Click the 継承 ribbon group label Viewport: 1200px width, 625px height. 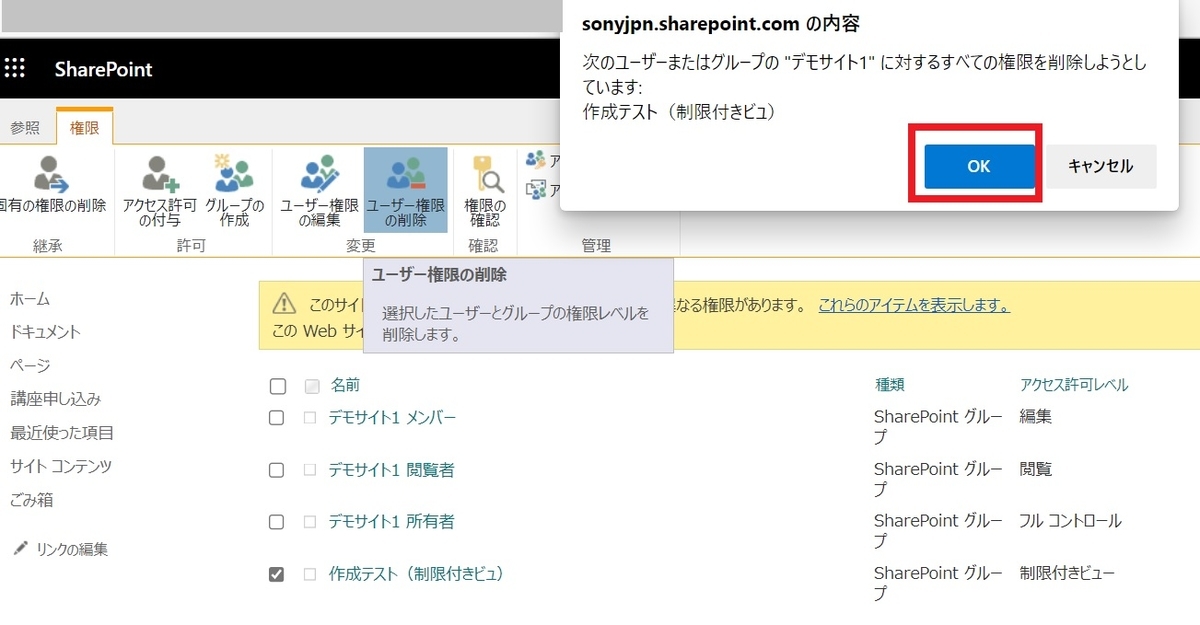(47, 246)
